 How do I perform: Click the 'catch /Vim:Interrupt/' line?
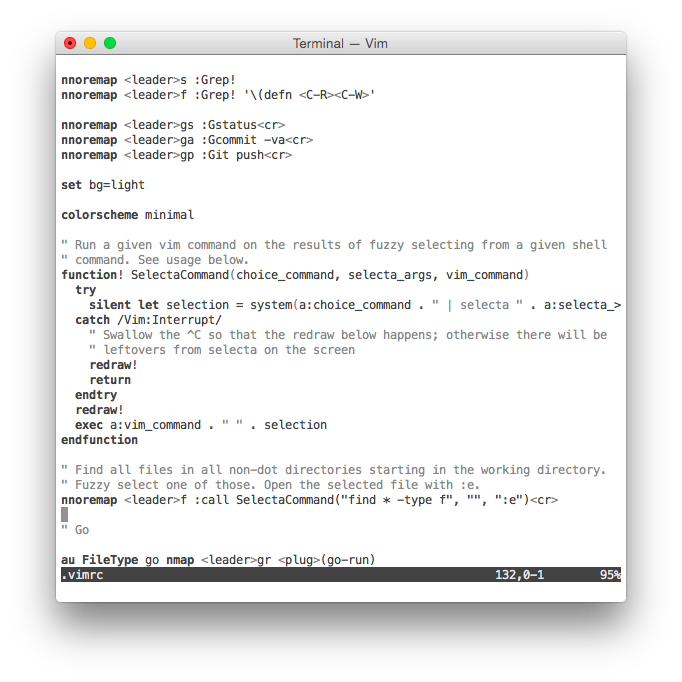(148, 320)
